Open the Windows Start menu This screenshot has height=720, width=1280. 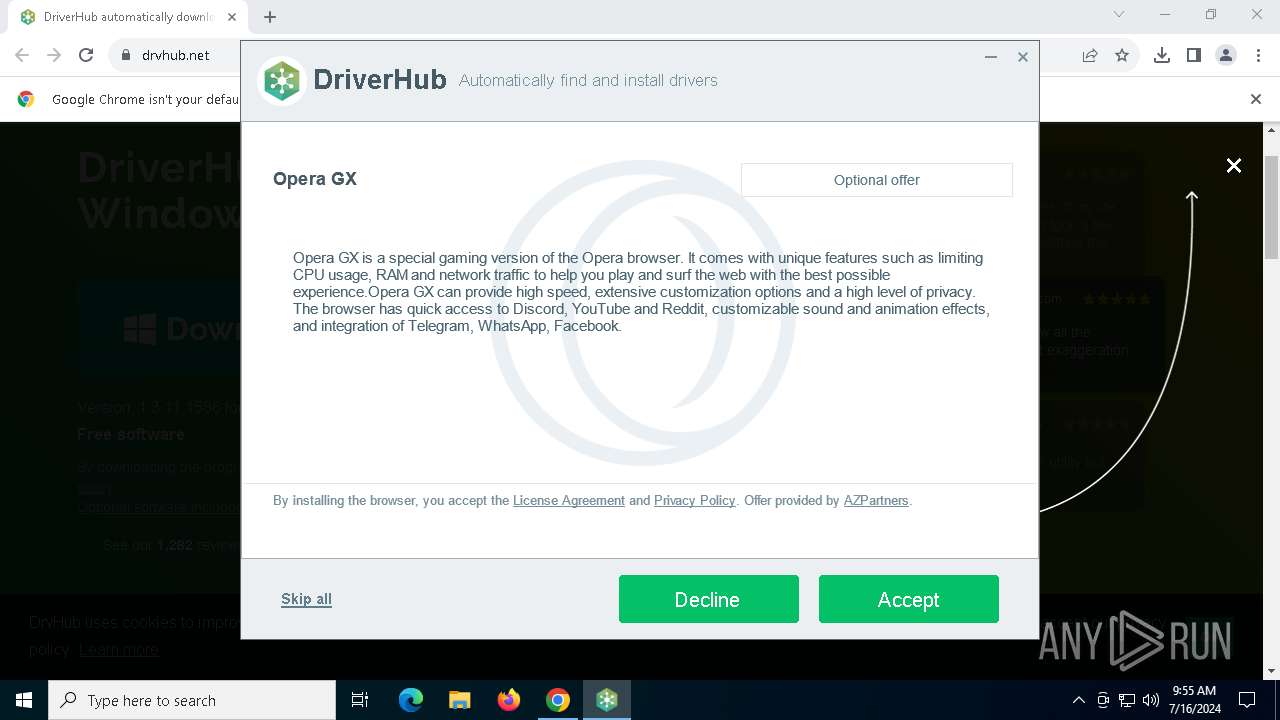coord(24,700)
